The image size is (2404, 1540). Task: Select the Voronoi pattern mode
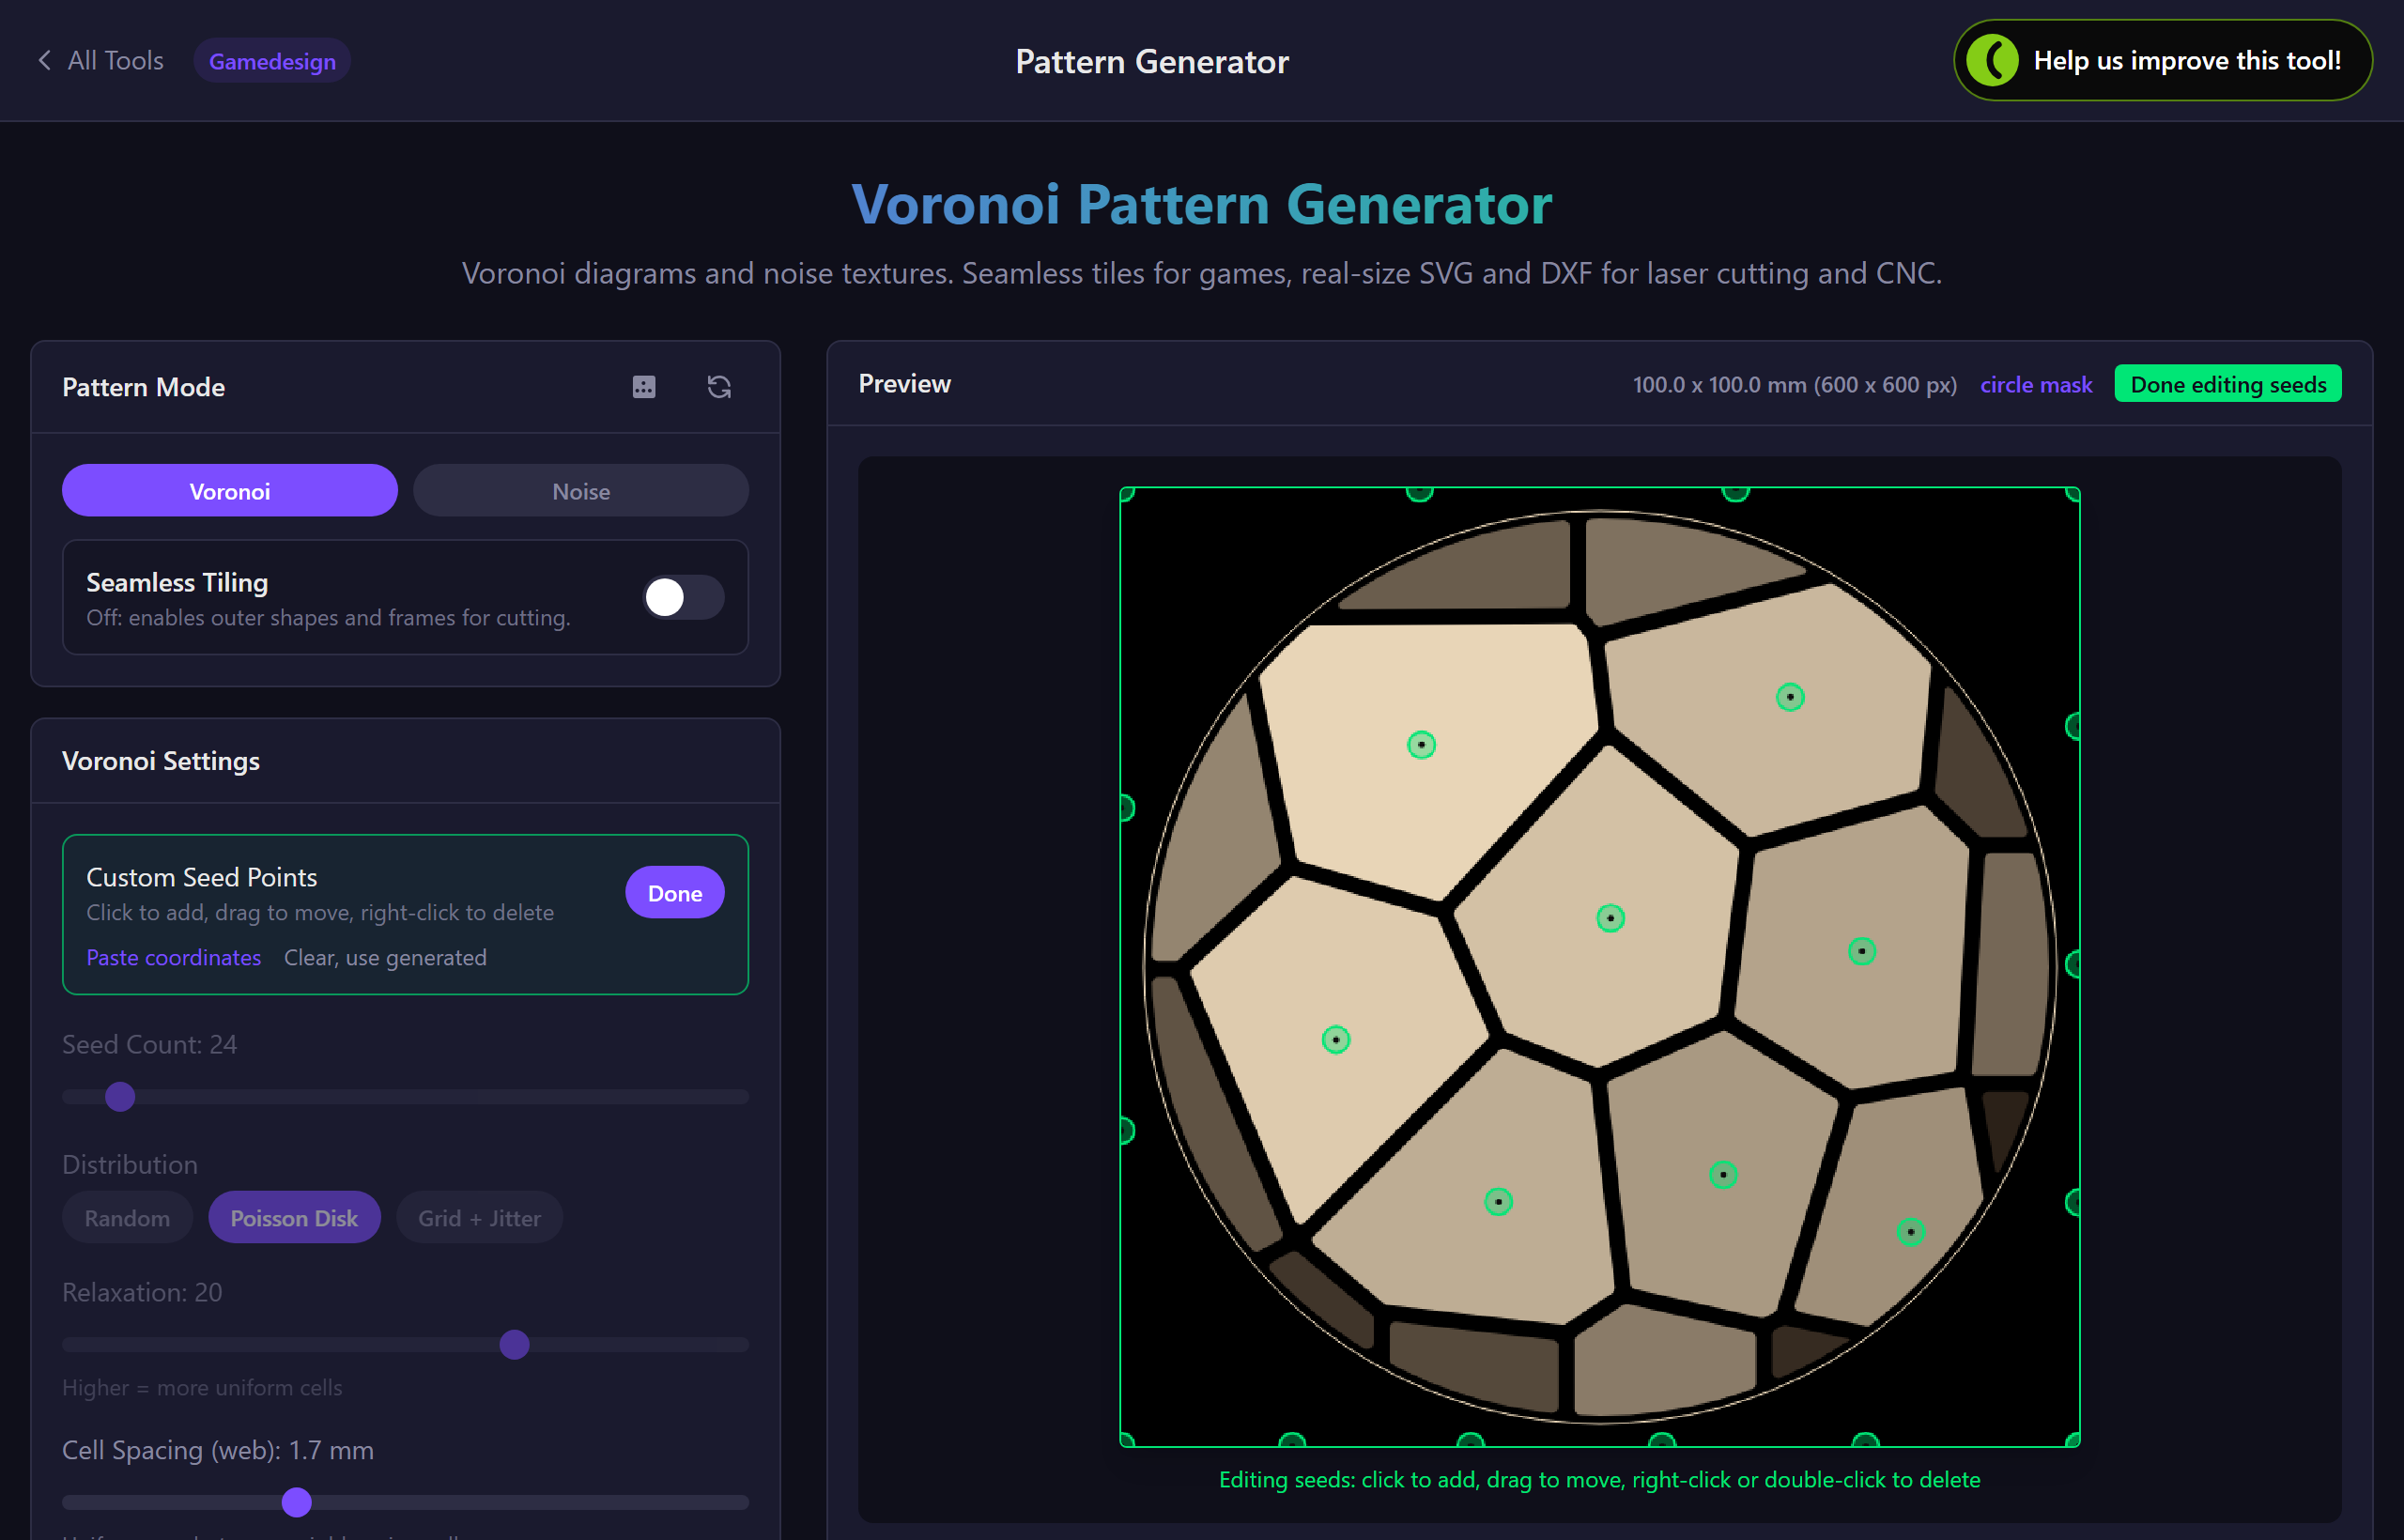pos(230,491)
